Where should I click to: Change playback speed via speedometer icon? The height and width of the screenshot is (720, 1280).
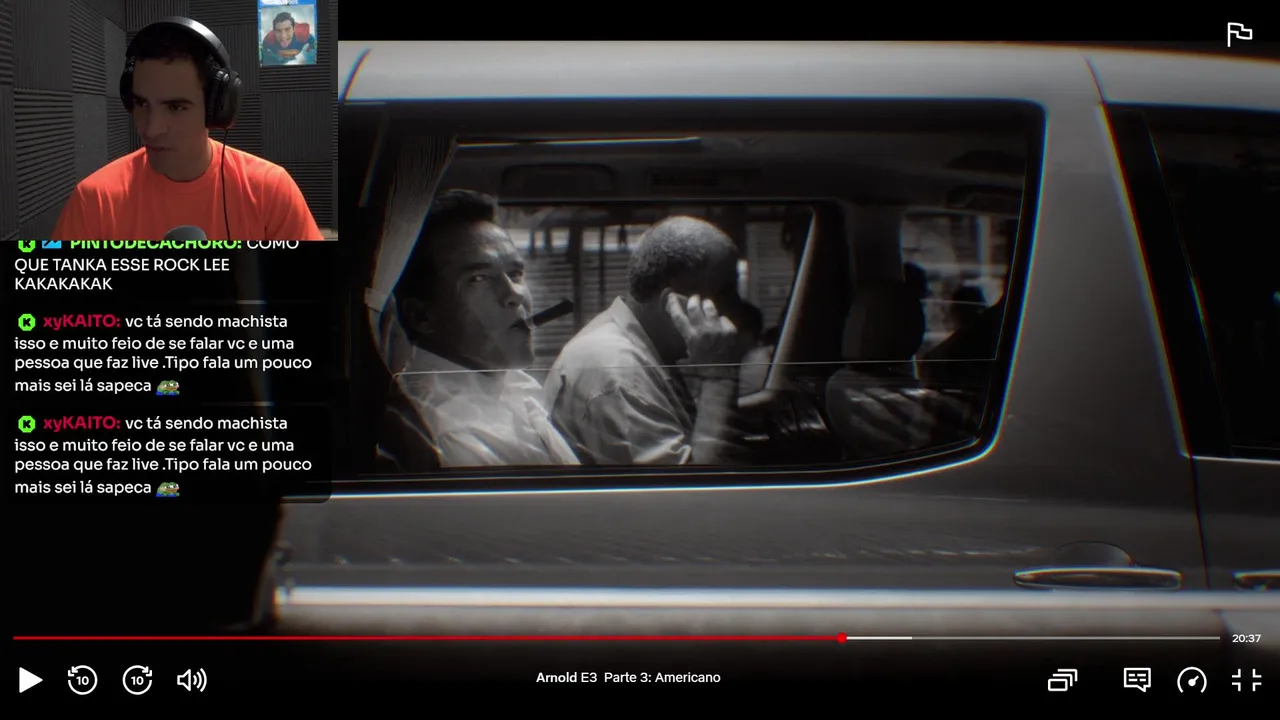pos(1192,681)
